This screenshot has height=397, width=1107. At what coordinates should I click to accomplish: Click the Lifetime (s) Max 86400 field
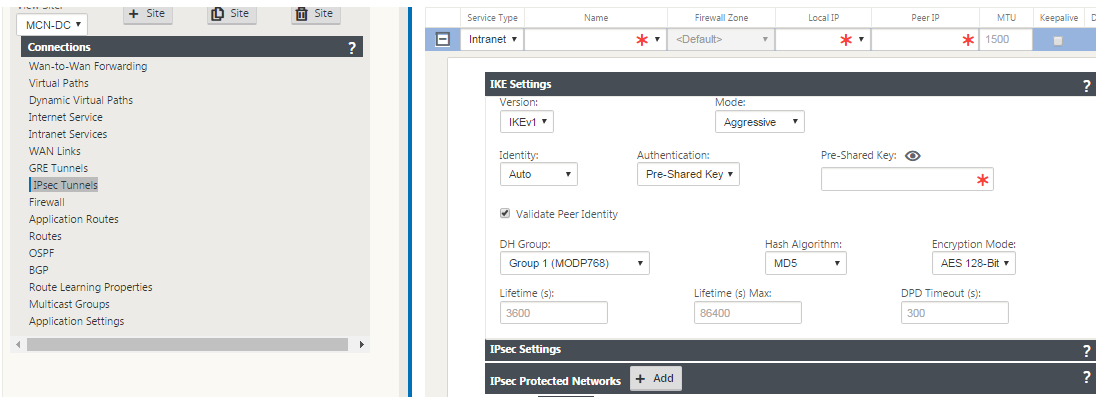748,313
